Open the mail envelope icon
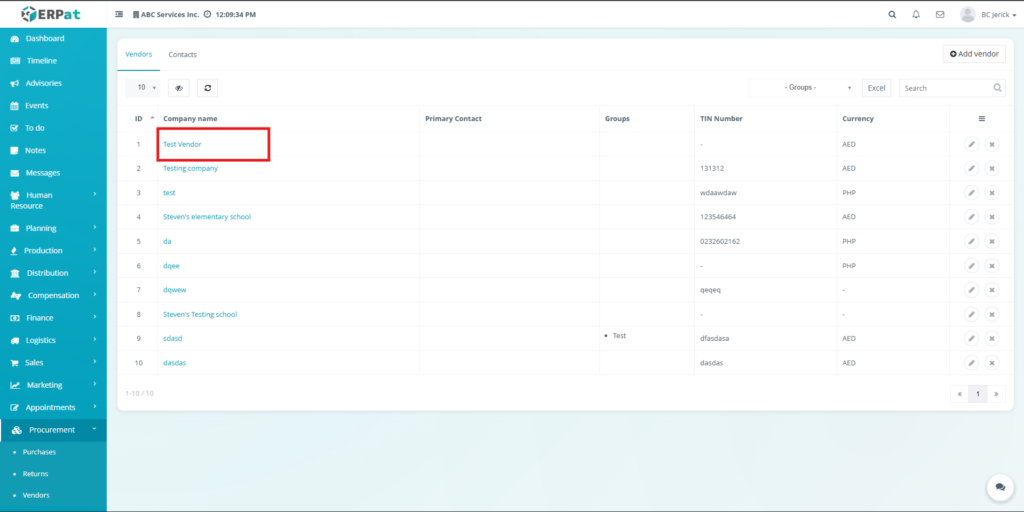The image size is (1024, 512). pyautogui.click(x=940, y=14)
